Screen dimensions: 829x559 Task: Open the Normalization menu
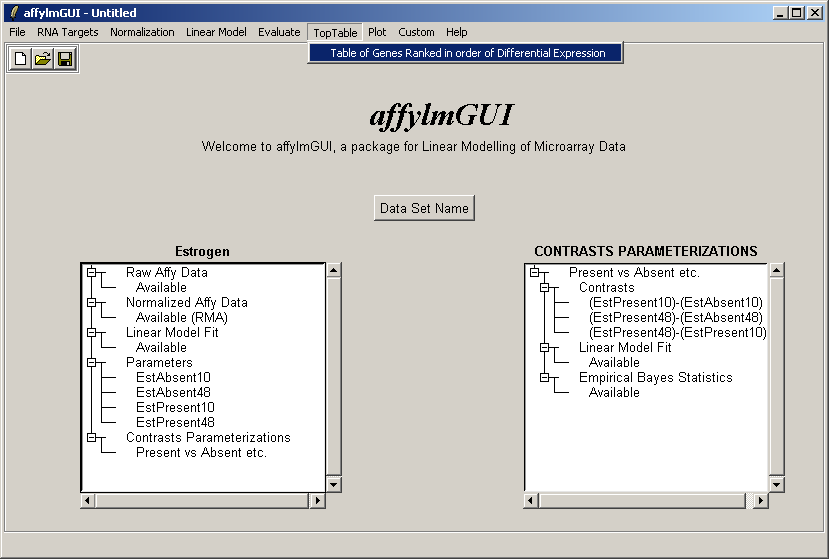pos(142,32)
